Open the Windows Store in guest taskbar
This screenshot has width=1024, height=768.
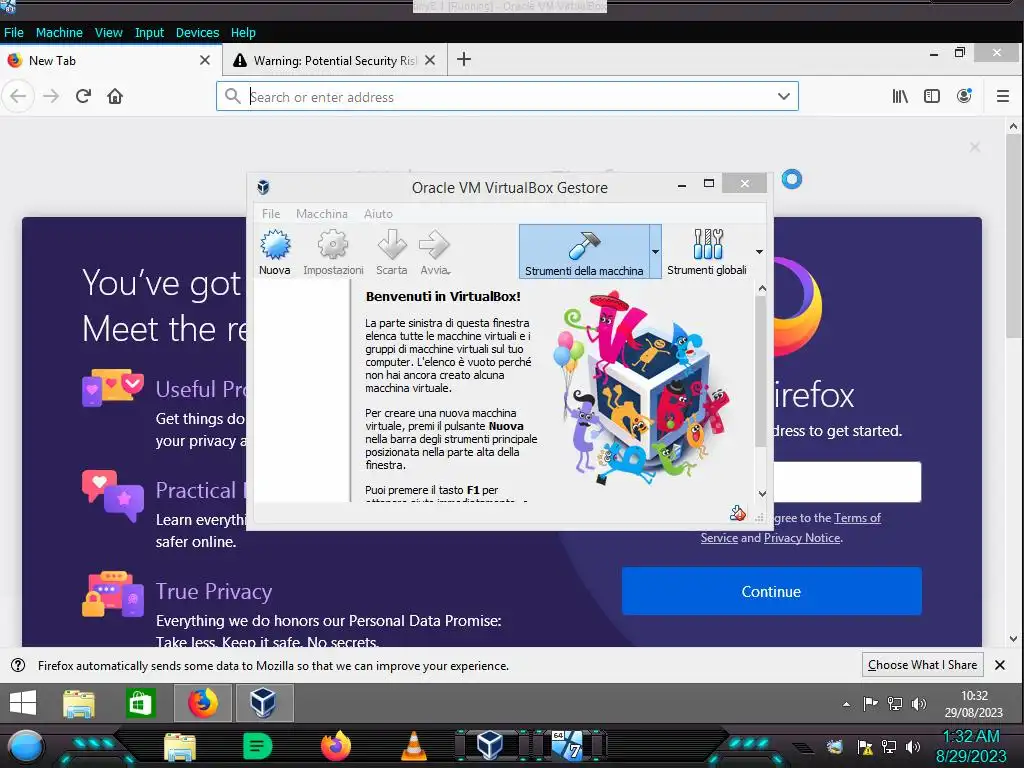pyautogui.click(x=141, y=703)
